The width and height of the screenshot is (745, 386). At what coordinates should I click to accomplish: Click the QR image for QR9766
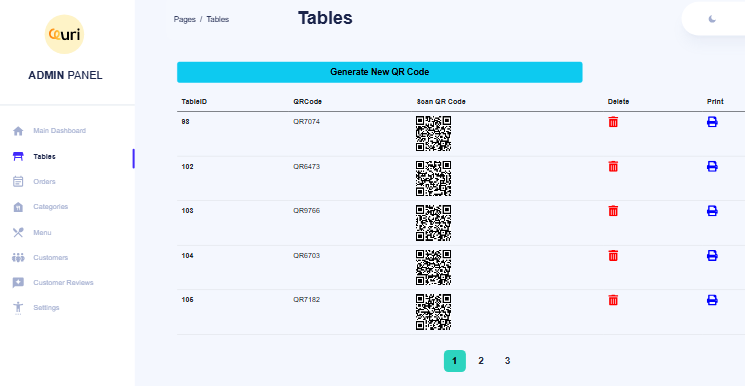(x=433, y=223)
